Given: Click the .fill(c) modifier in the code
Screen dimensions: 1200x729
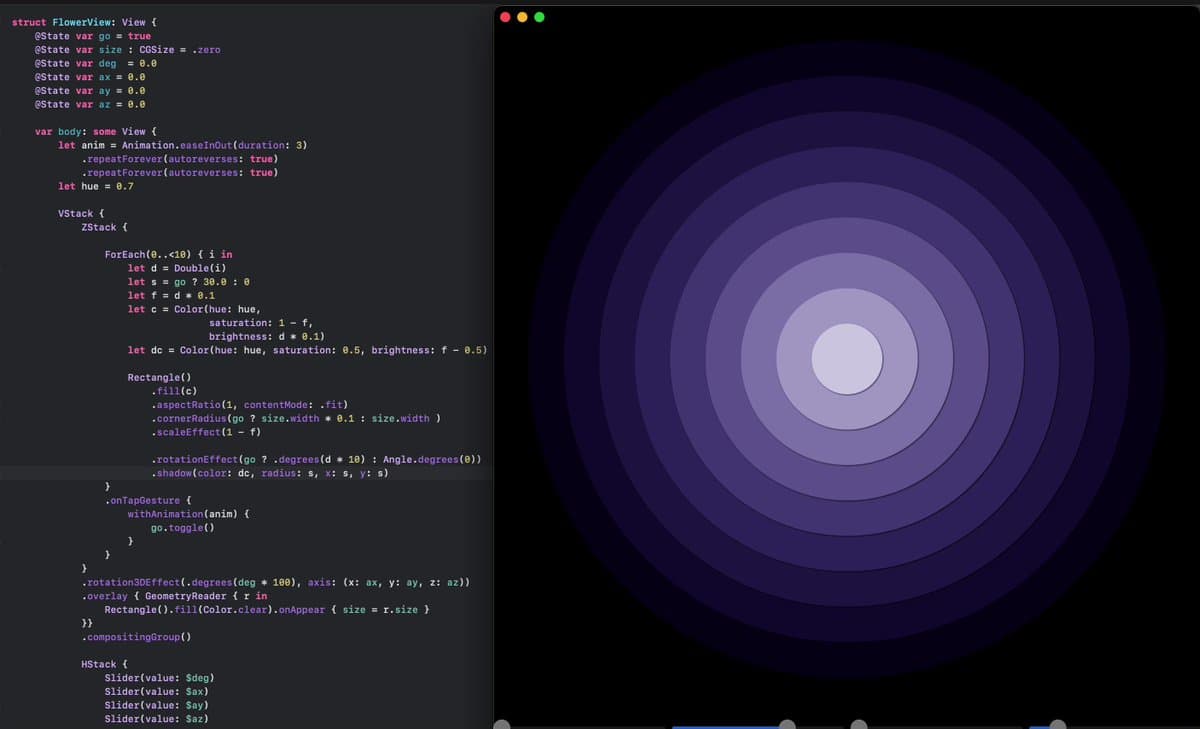Looking at the screenshot, I should click(177, 390).
